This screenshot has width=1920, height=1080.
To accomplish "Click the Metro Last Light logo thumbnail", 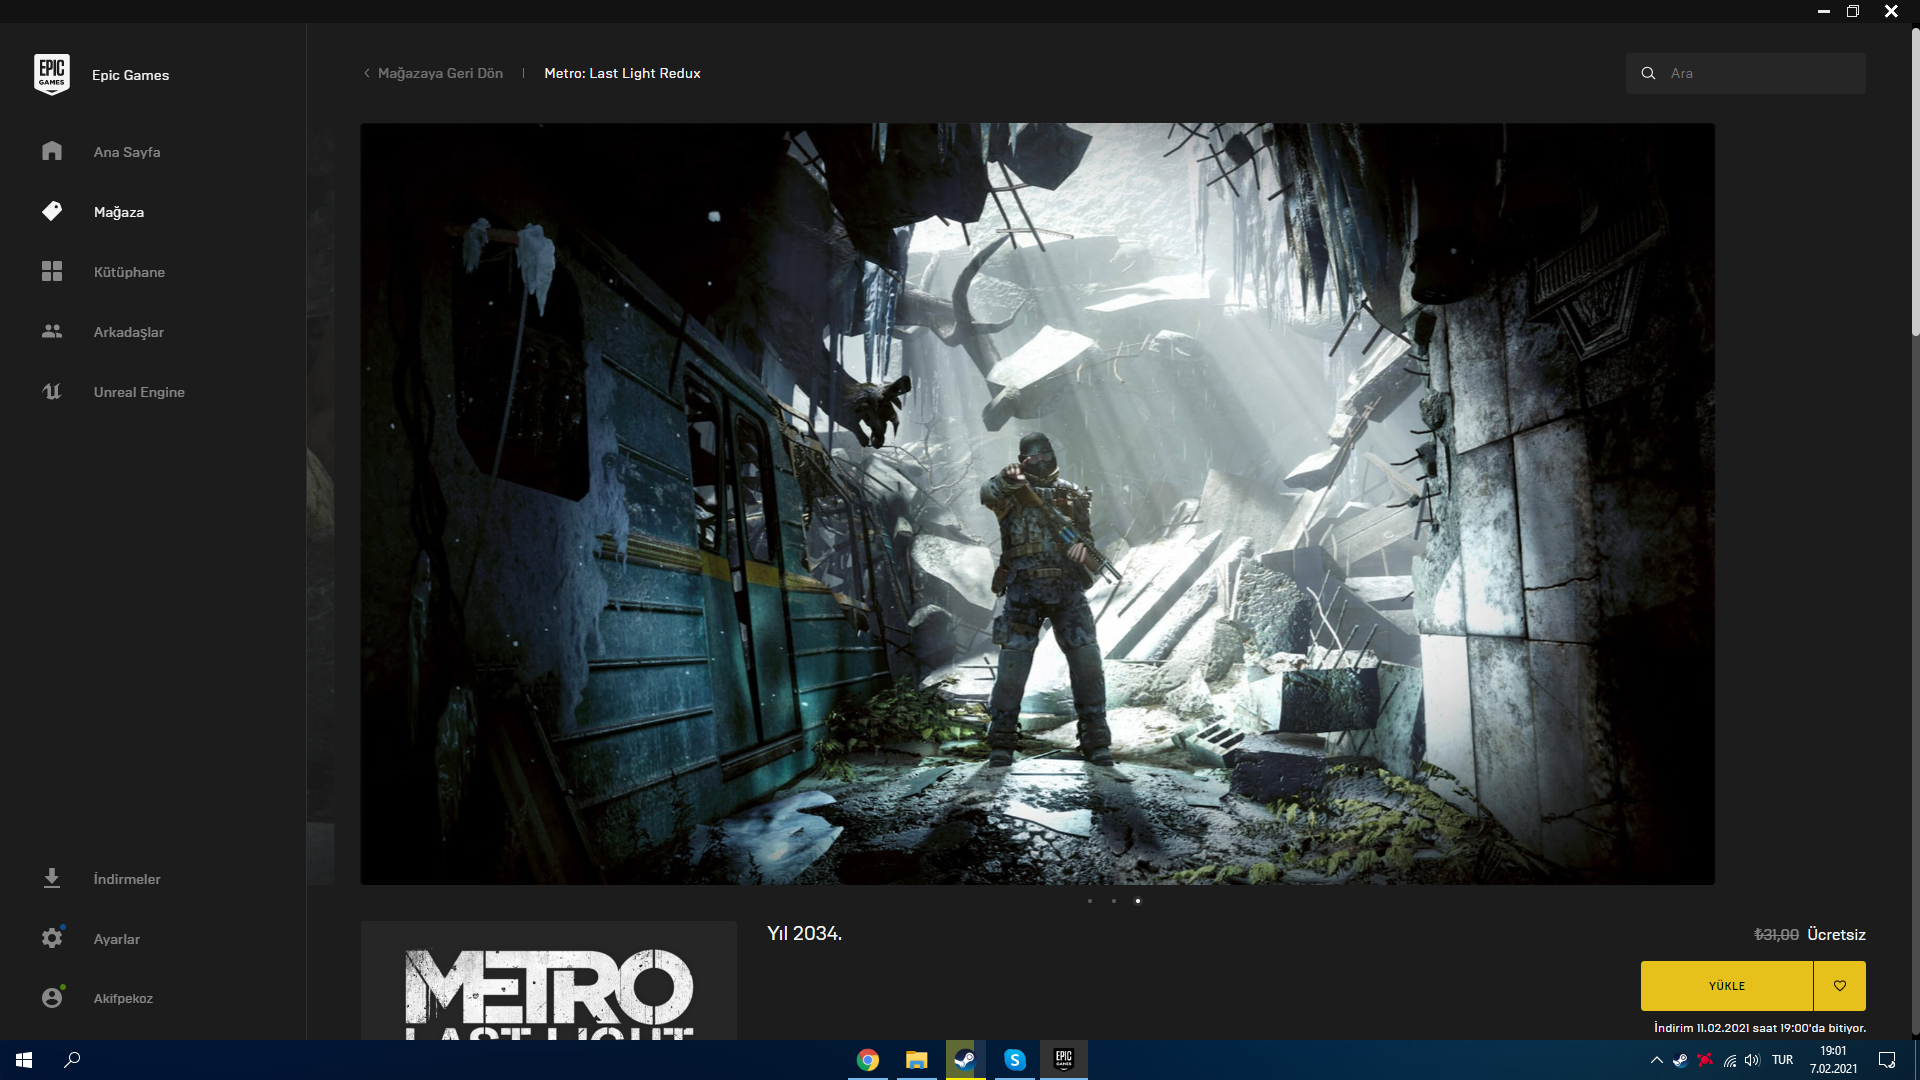I will [548, 985].
